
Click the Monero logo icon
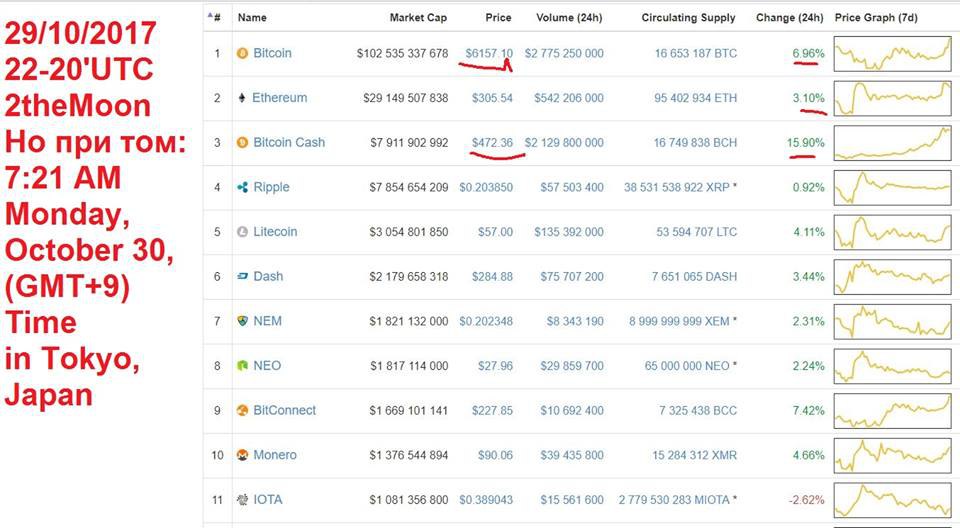(x=242, y=455)
